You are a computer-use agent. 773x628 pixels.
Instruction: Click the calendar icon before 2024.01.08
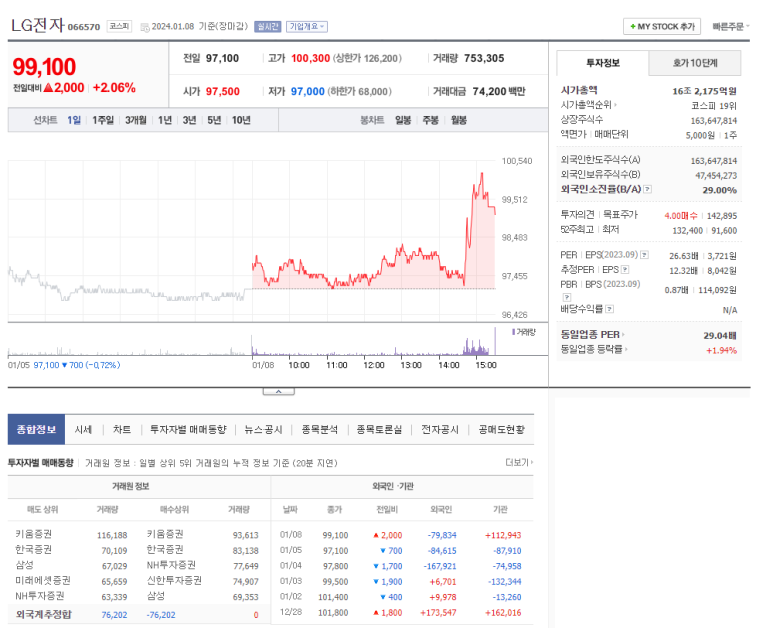[145, 27]
